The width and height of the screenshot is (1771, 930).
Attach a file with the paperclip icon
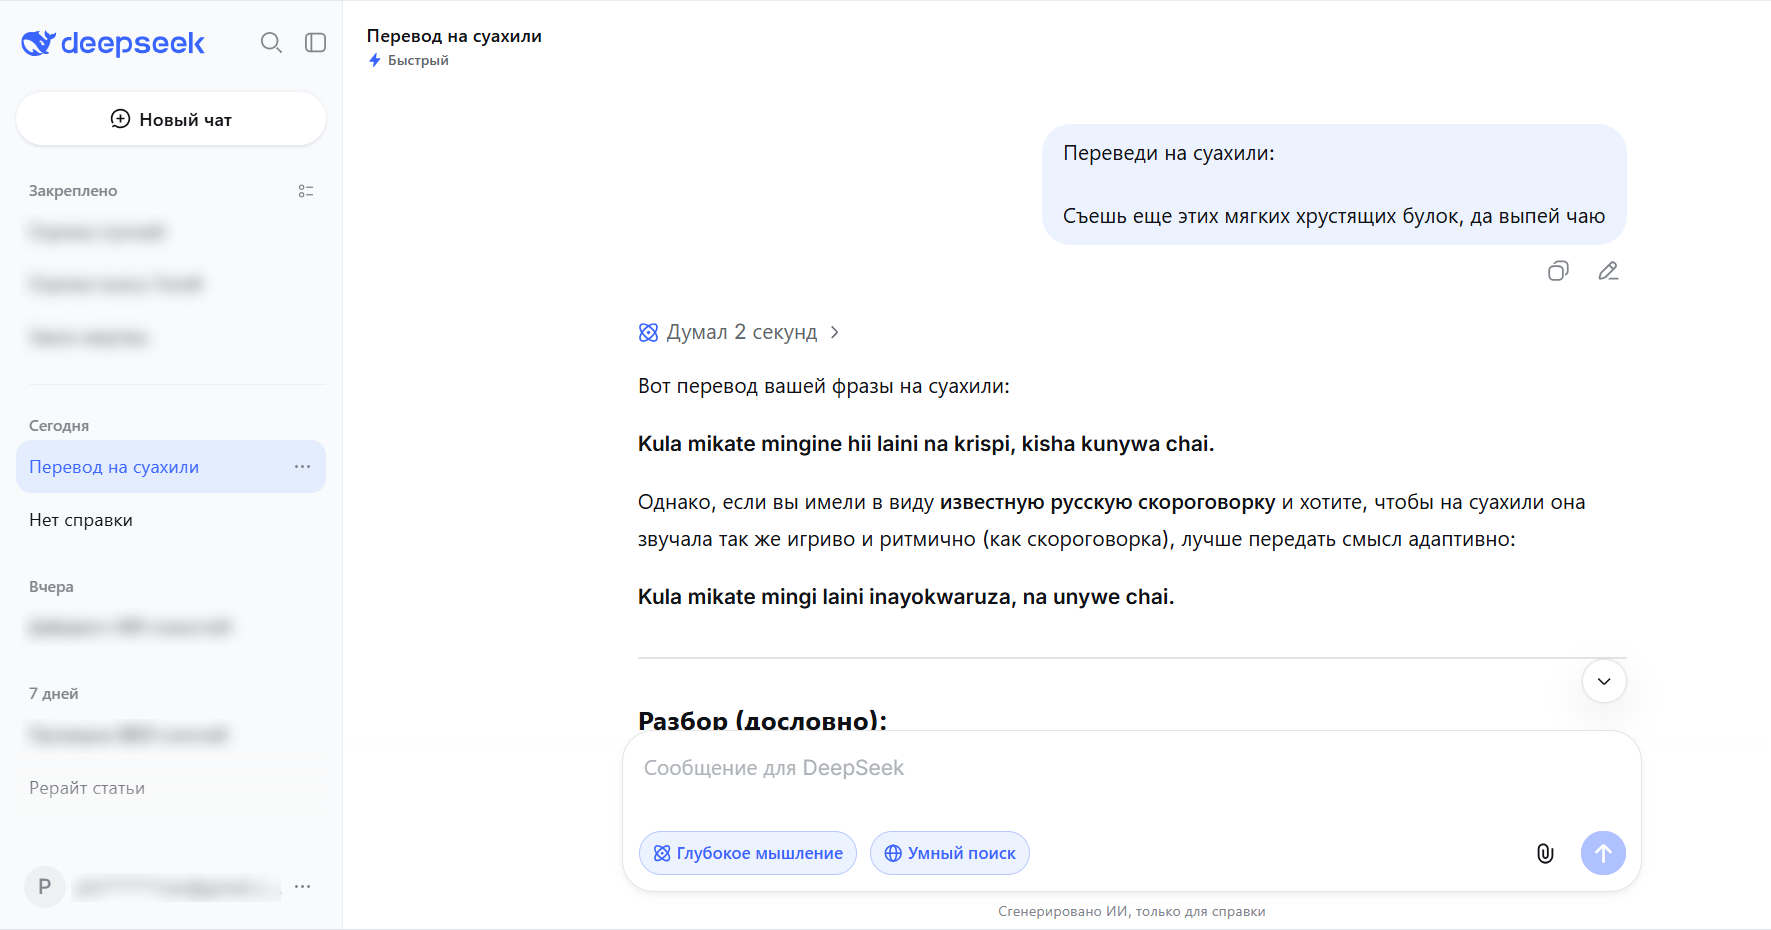coord(1545,853)
